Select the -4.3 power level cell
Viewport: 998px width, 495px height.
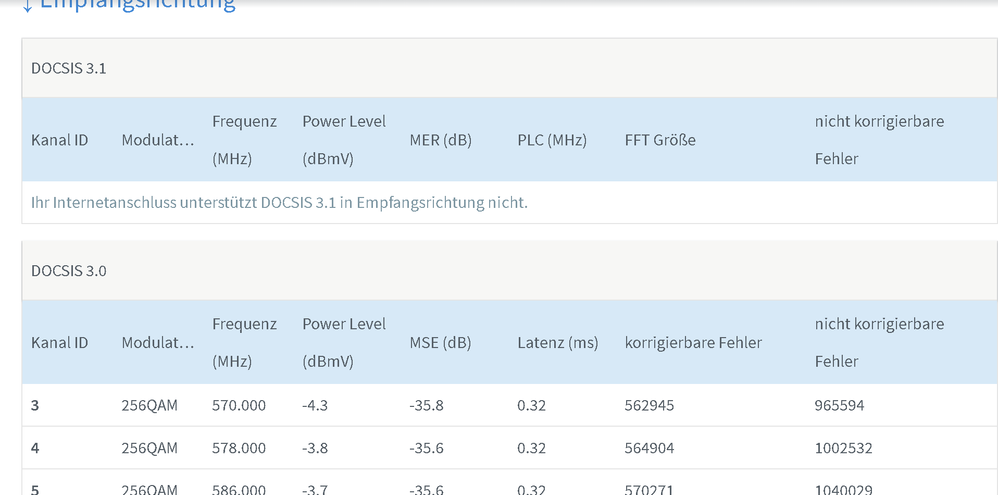coord(314,405)
